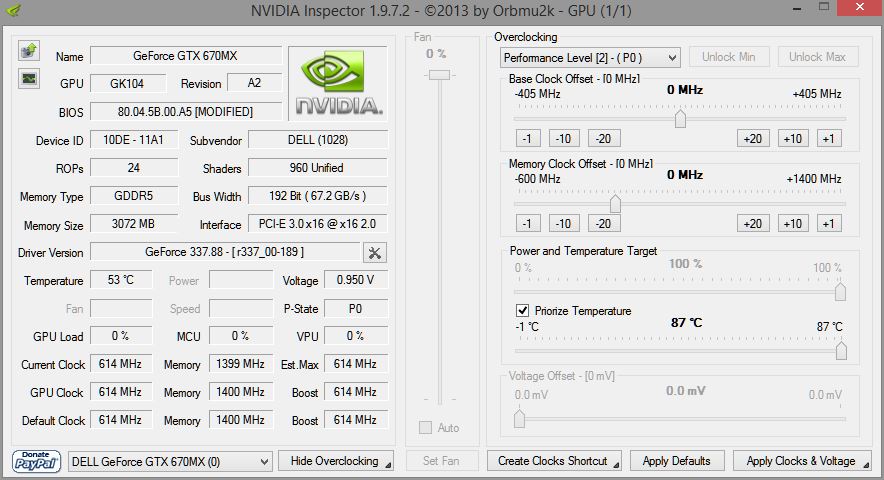Click Apply Defaults button

pyautogui.click(x=677, y=461)
